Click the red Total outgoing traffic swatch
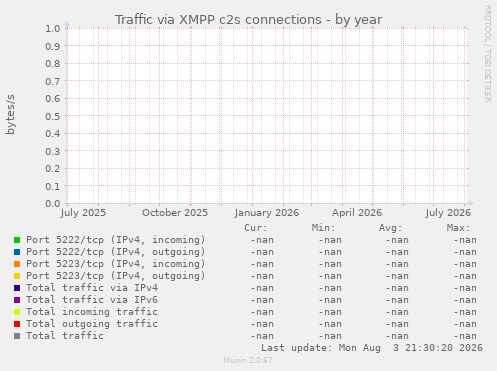 (17, 324)
